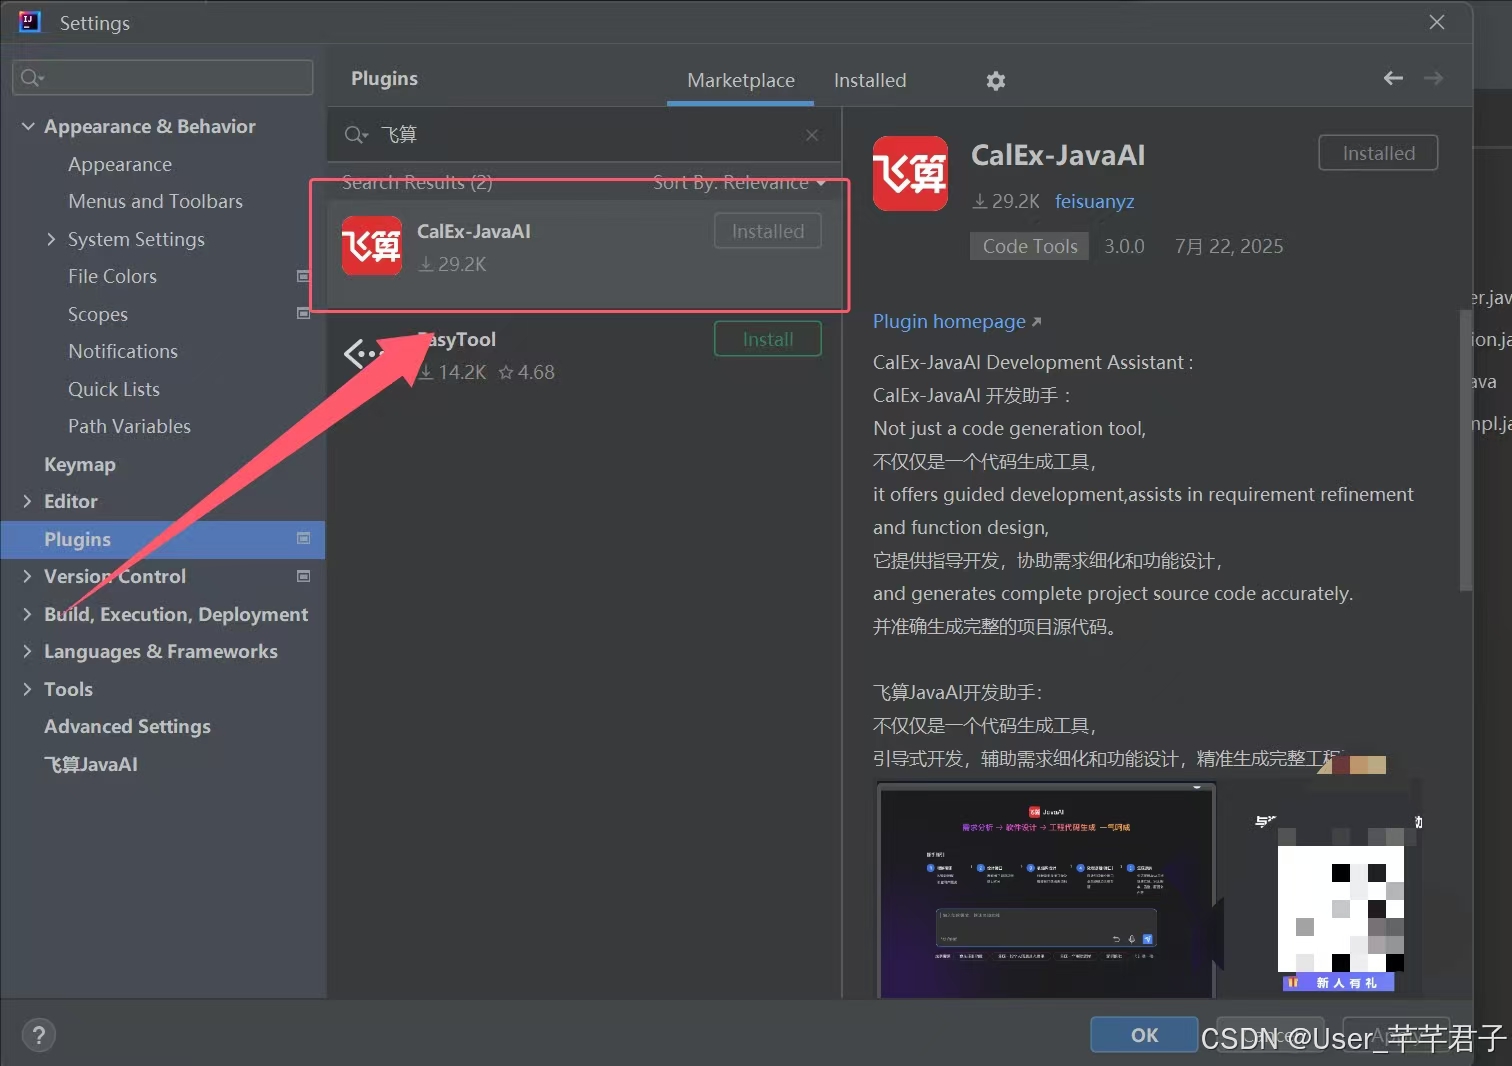Image resolution: width=1512 pixels, height=1066 pixels.
Task: Open Menus and Toolbars settings
Action: (155, 201)
